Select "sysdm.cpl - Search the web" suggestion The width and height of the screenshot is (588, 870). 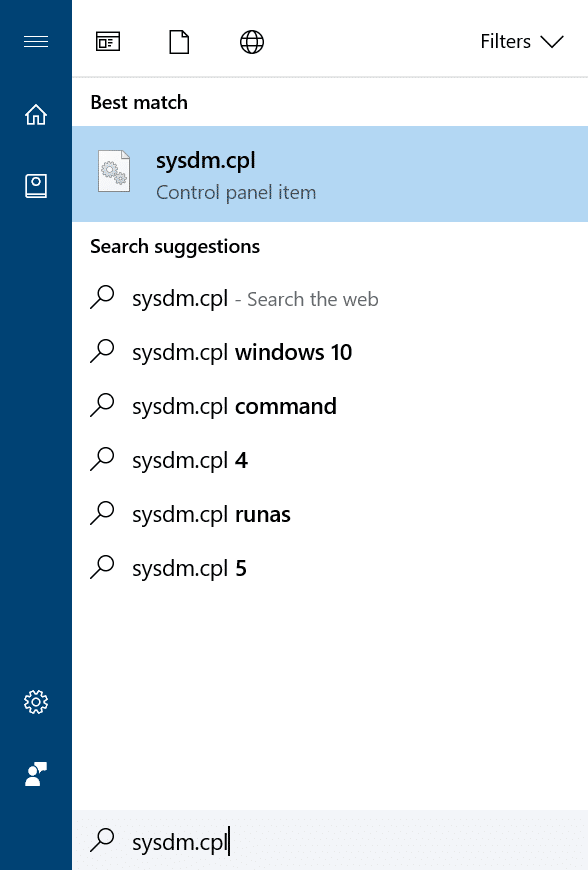coord(330,299)
